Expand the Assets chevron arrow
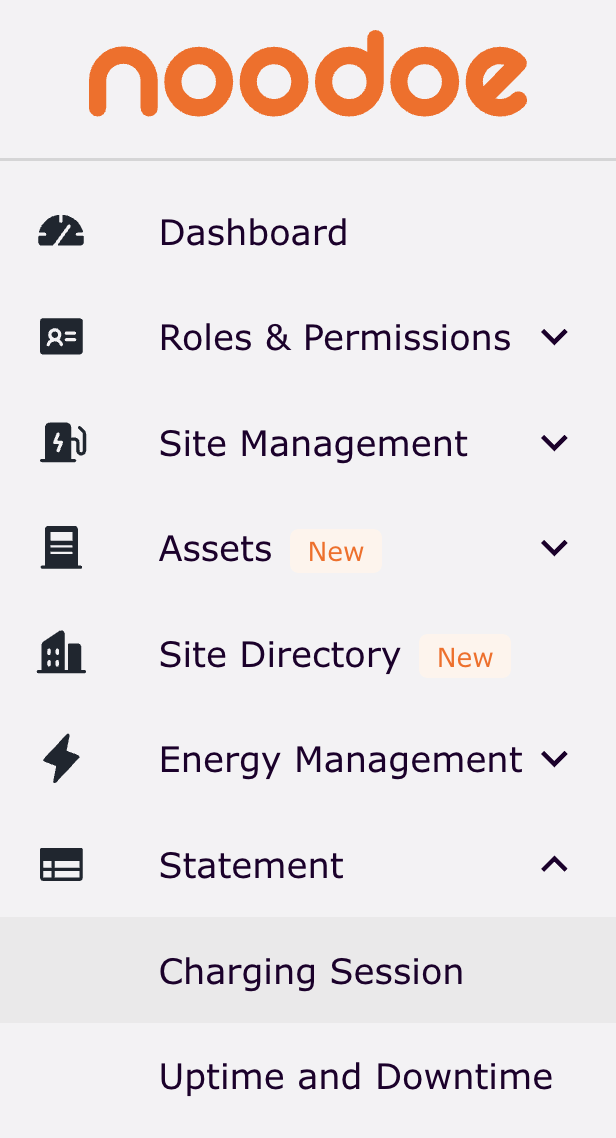Screen dimensions: 616x1138 554,548
